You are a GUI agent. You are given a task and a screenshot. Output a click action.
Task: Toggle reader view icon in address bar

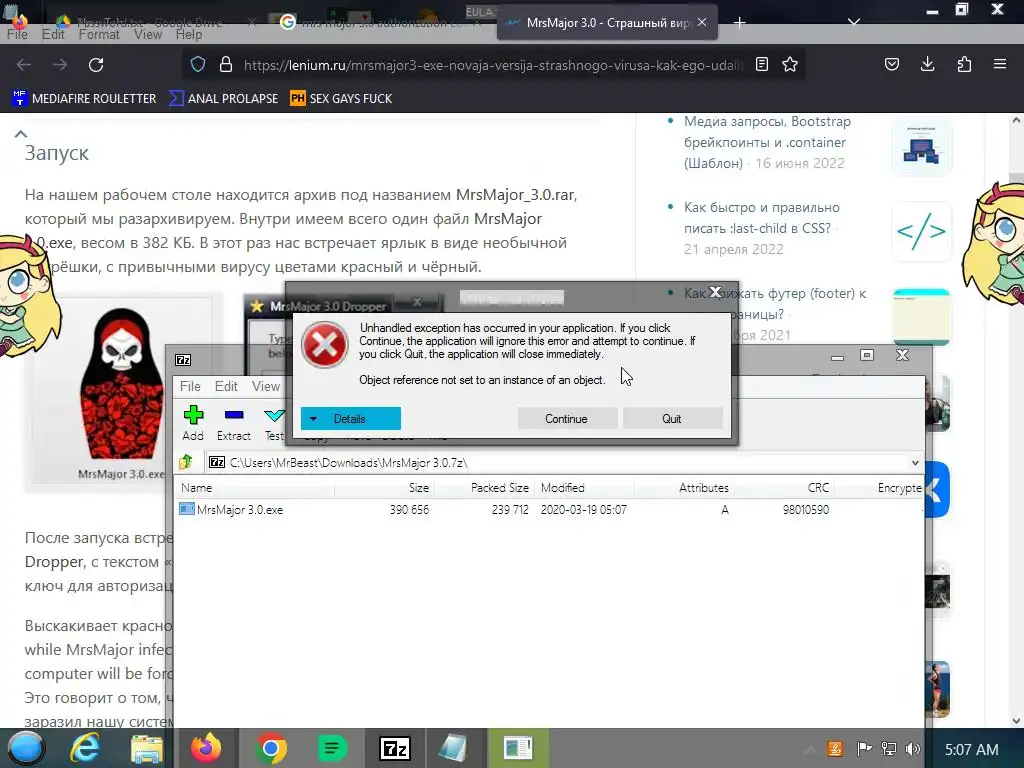761,64
